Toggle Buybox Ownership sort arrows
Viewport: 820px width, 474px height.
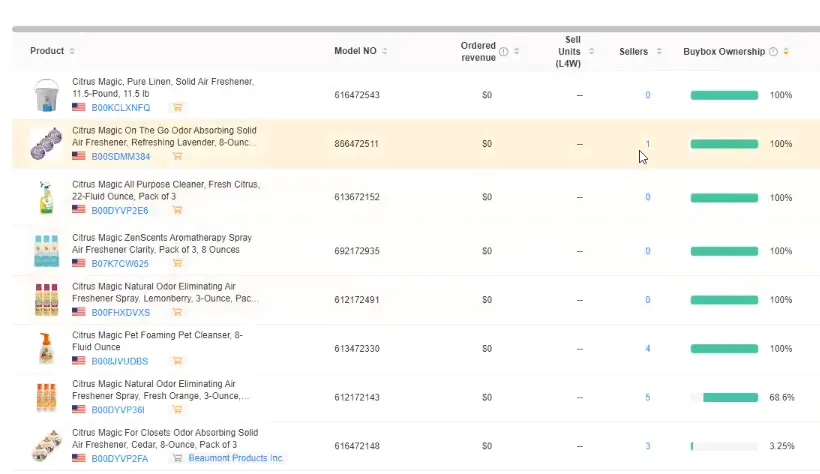coord(786,52)
